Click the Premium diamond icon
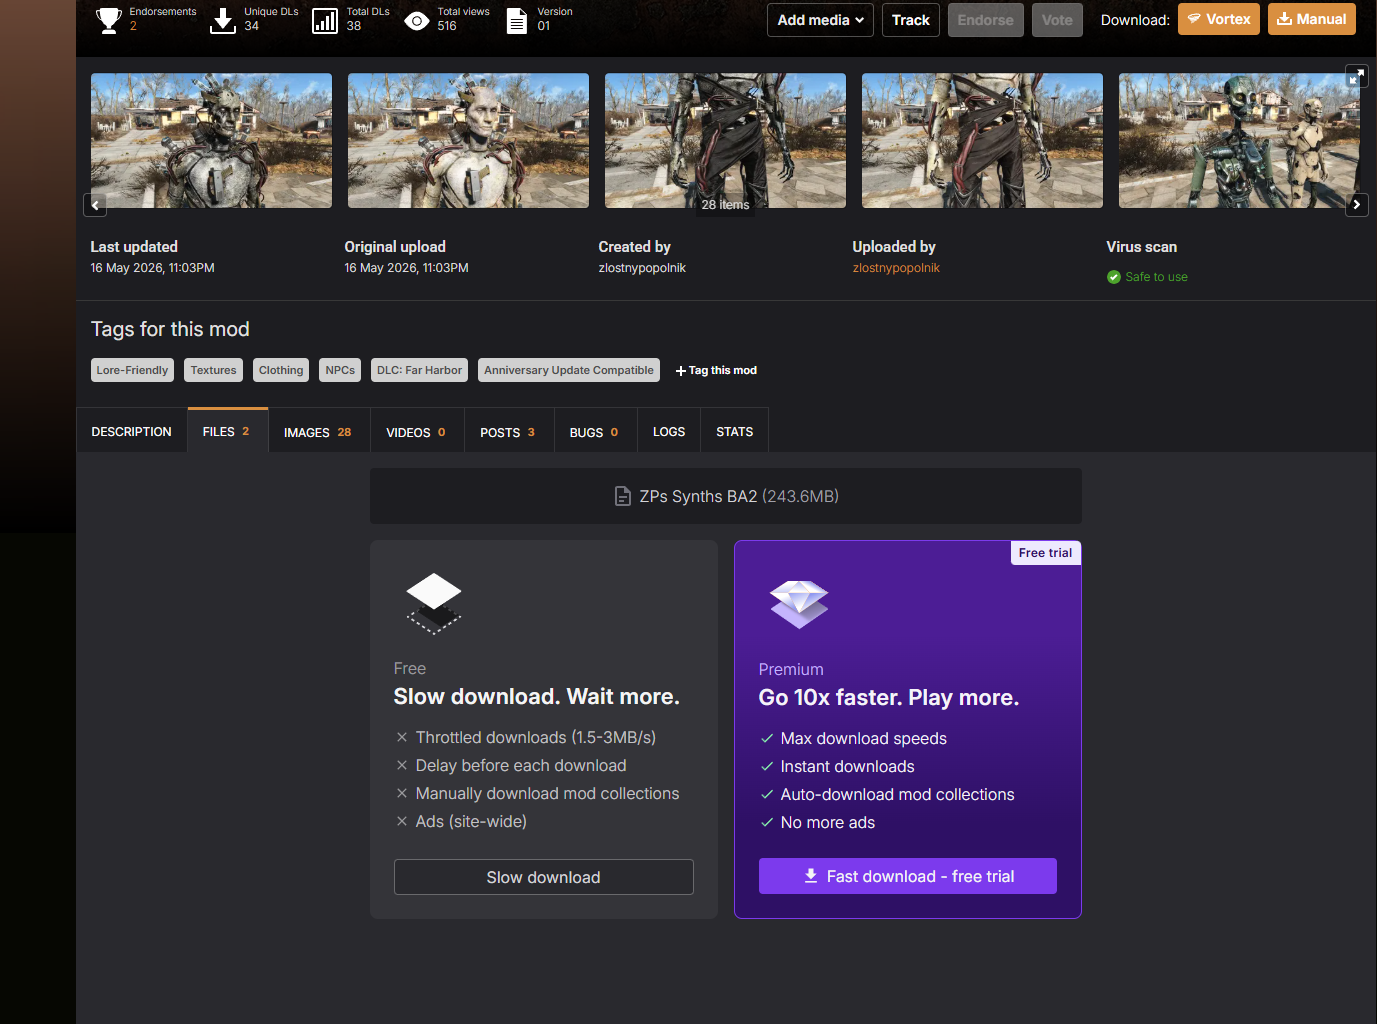The height and width of the screenshot is (1024, 1377). (x=799, y=604)
